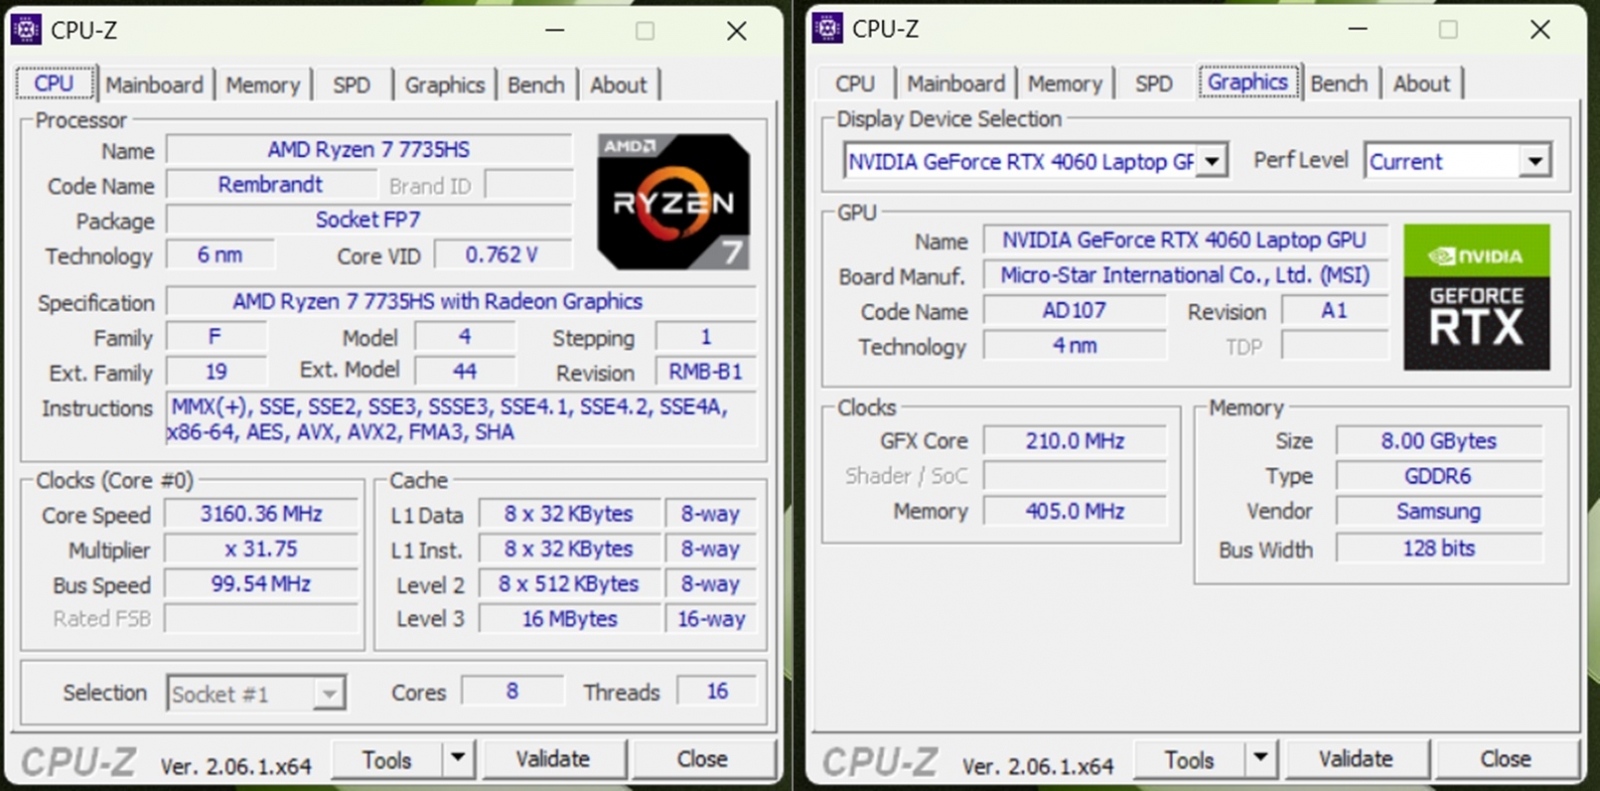Click the Tools button in left window
The width and height of the screenshot is (1600, 791).
tap(387, 760)
